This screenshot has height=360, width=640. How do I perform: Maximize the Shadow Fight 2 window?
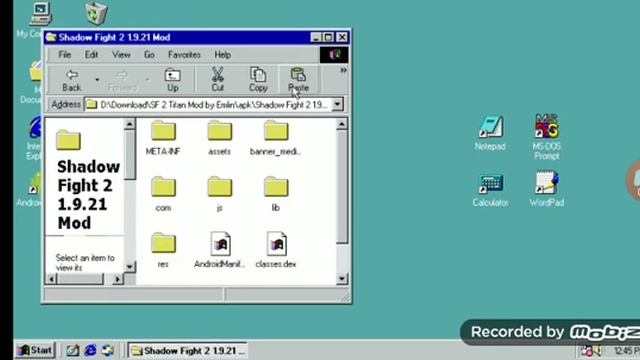[329, 38]
